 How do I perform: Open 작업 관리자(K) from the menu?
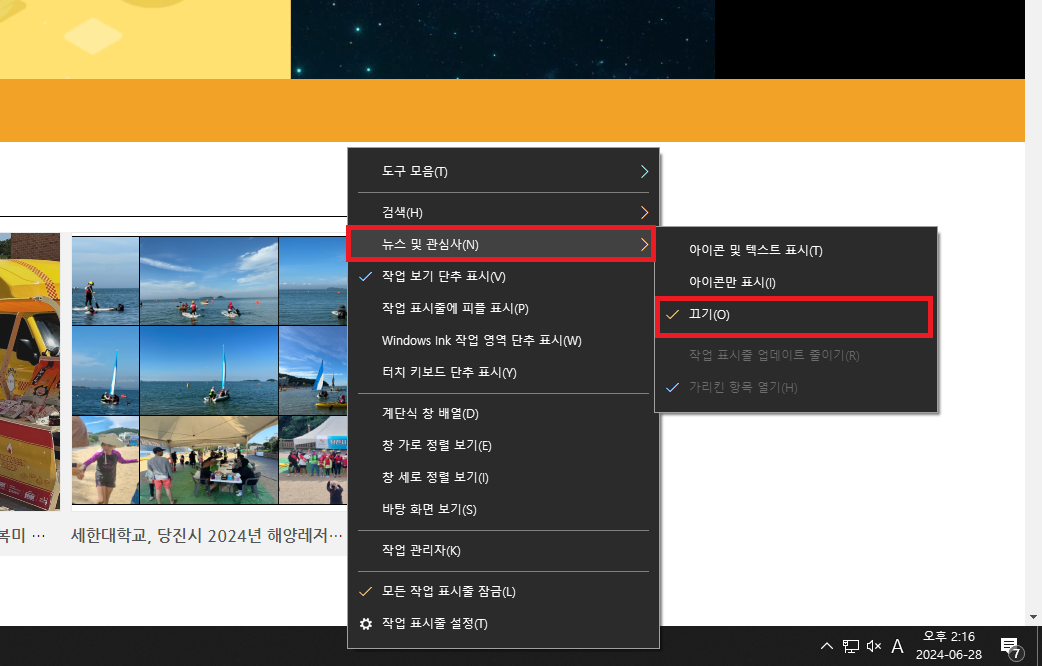421,550
